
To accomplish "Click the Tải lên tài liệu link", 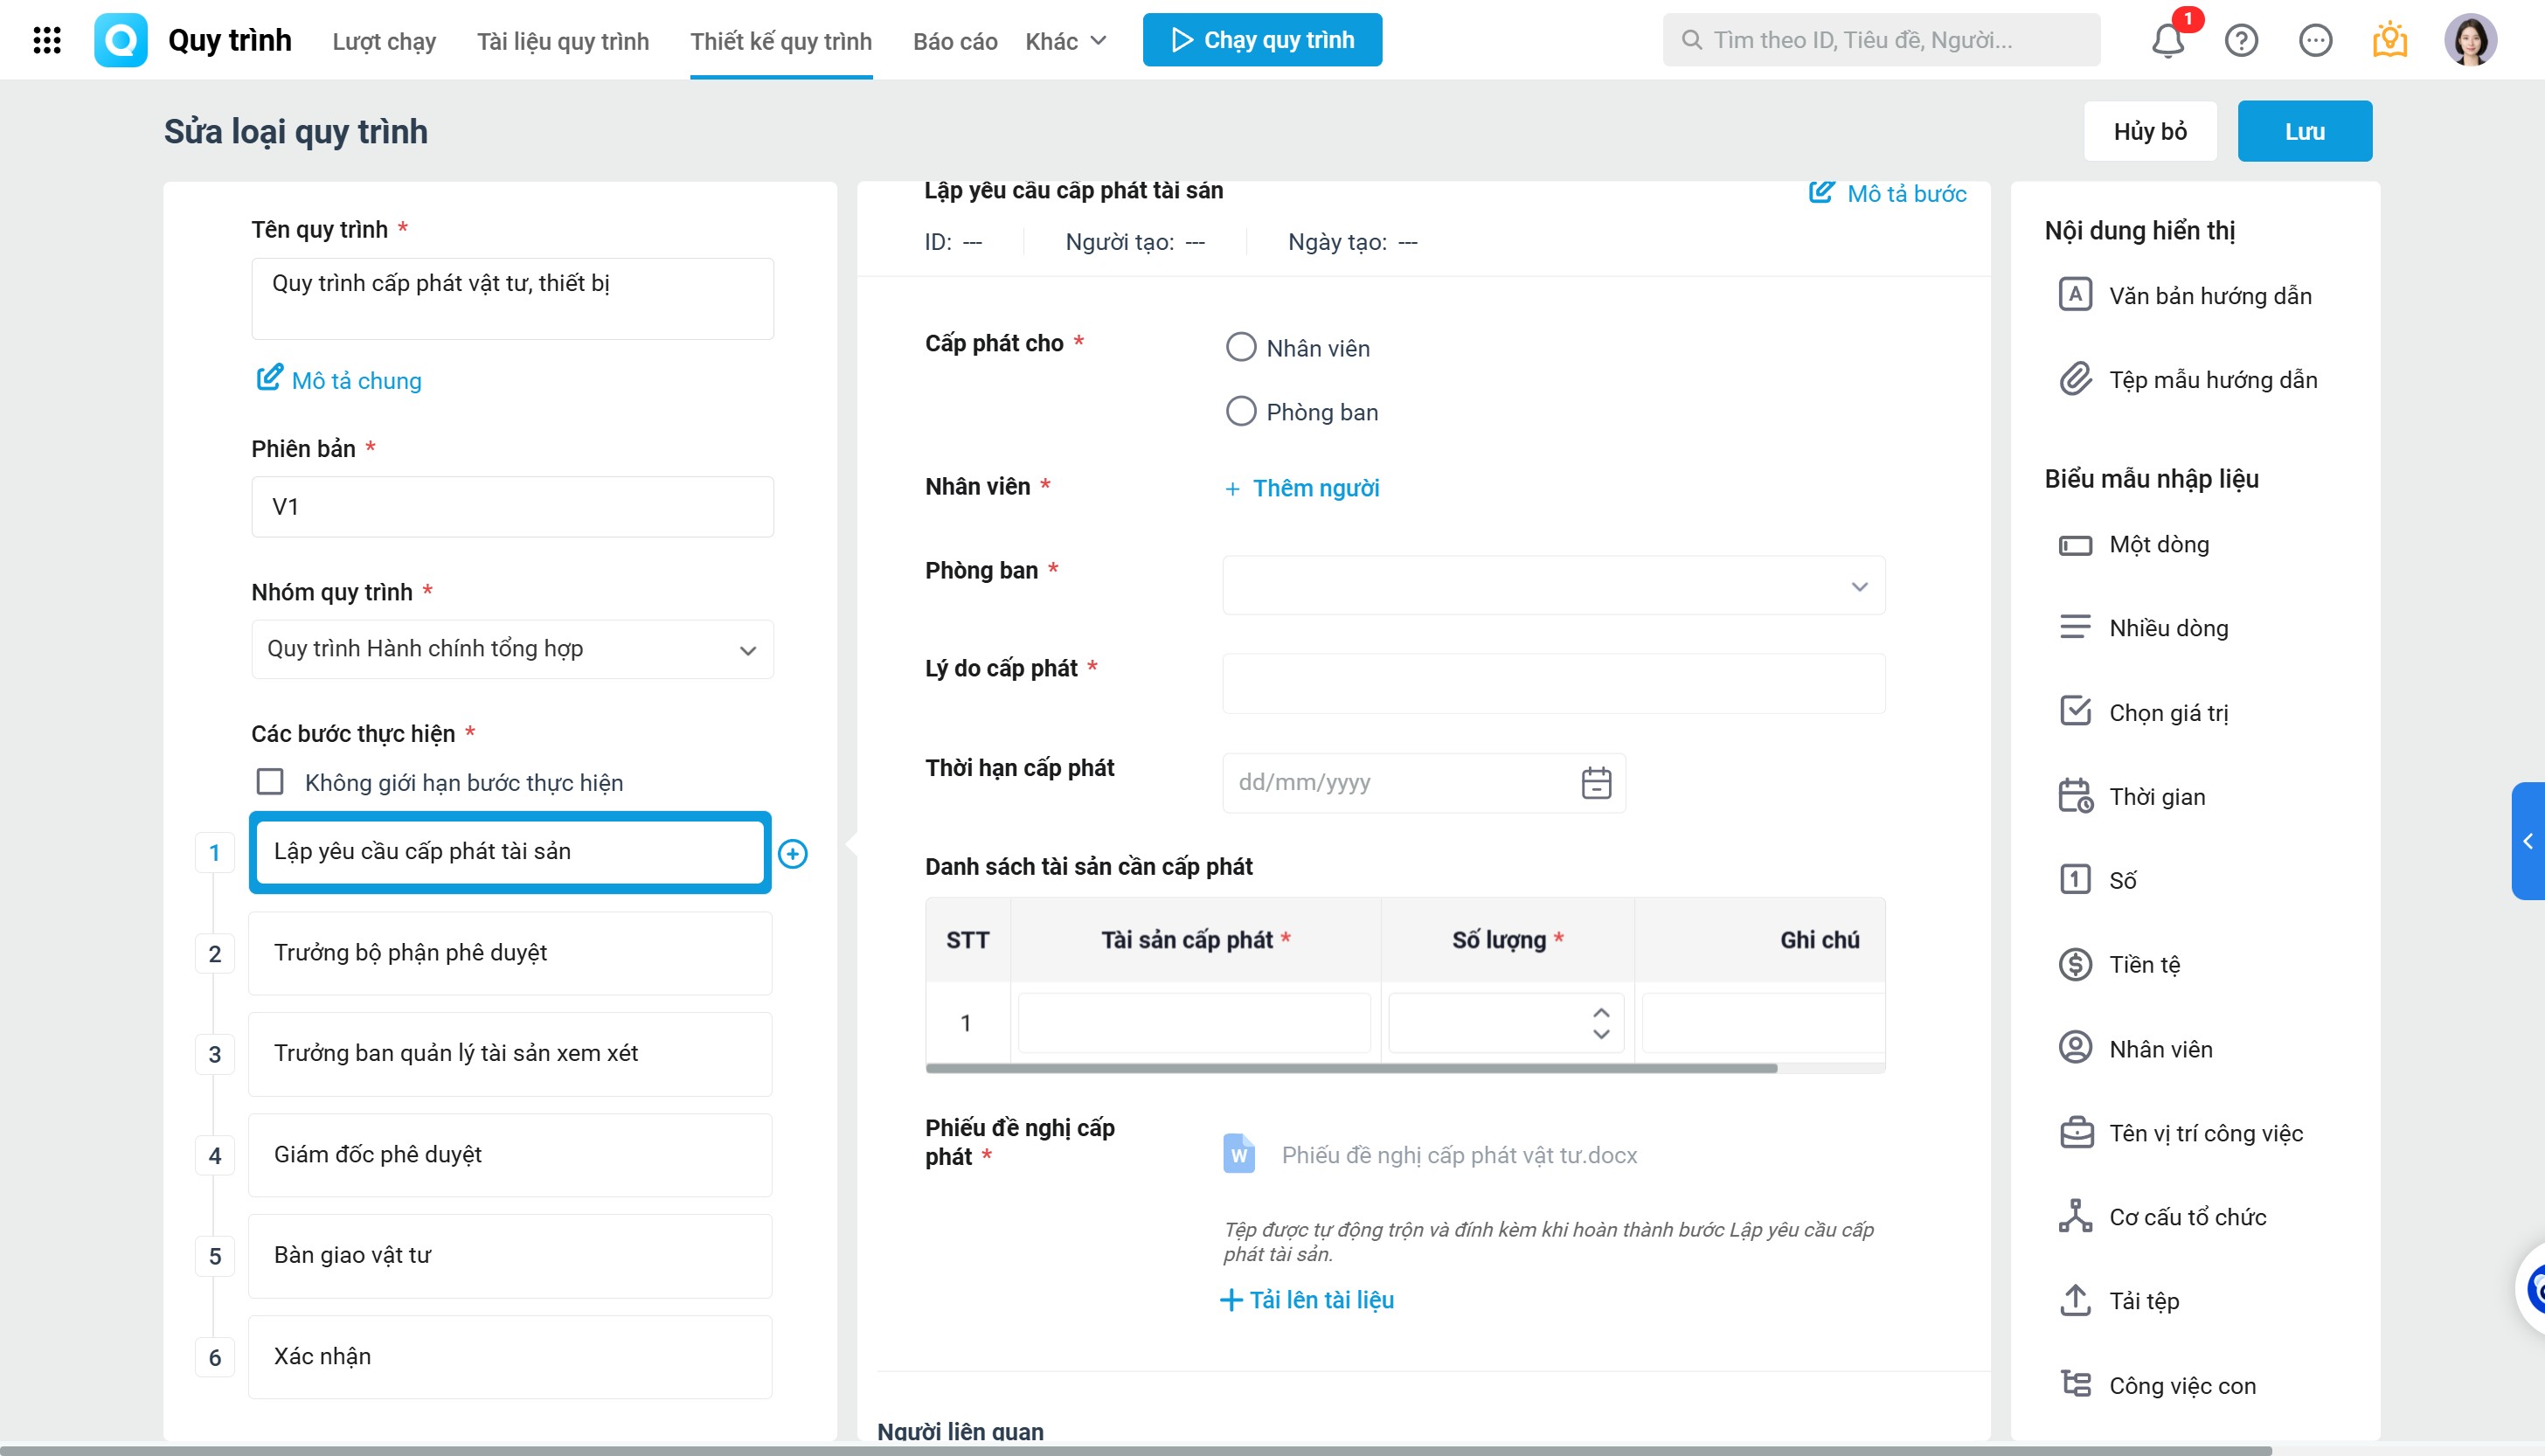I will pos(1307,1299).
